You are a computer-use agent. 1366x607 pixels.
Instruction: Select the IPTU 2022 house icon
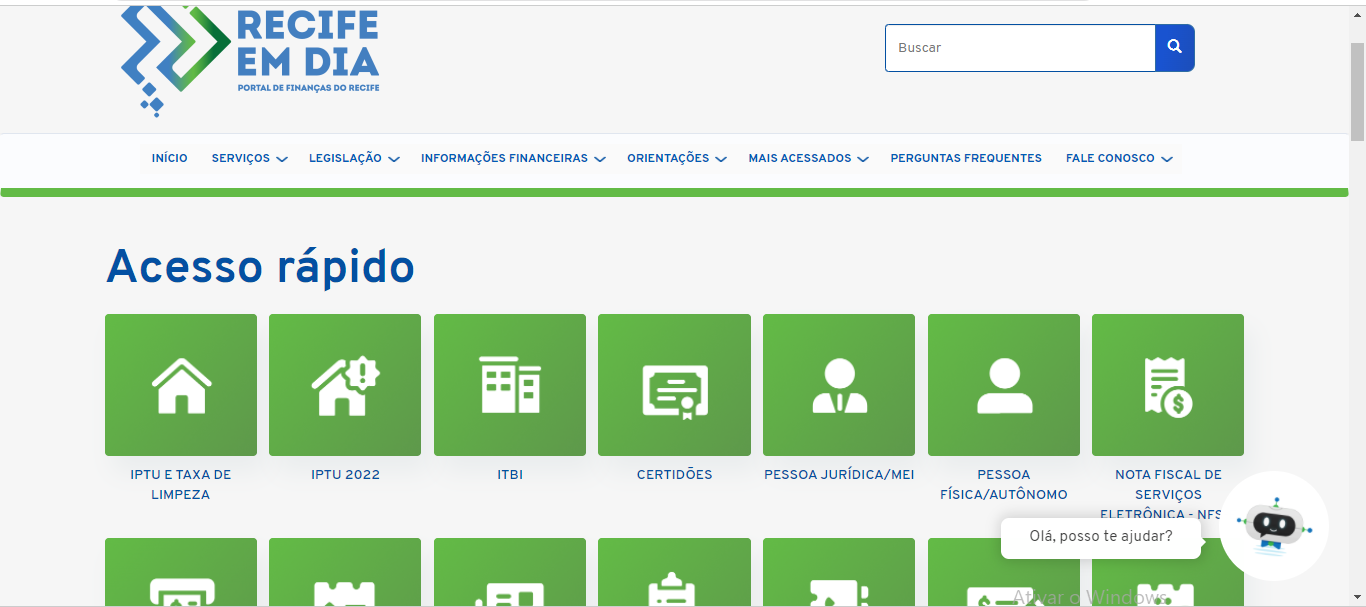click(344, 385)
